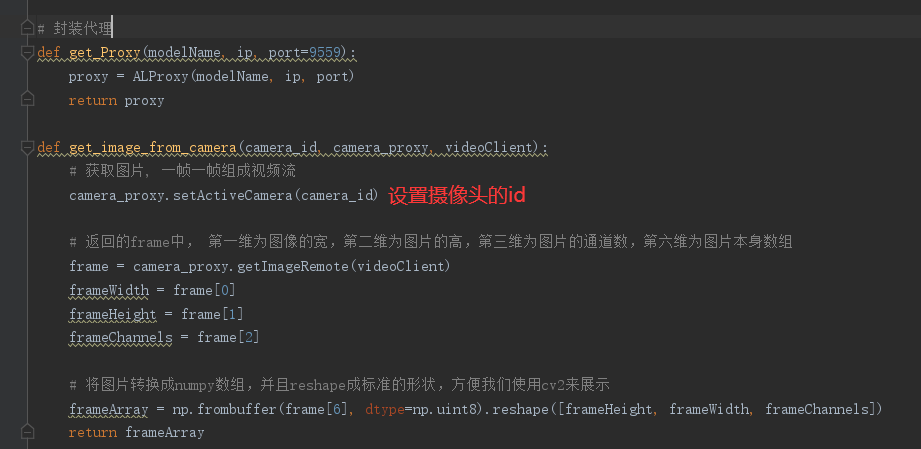Click the default port value 9559
Image resolution: width=921 pixels, height=449 pixels.
[325, 53]
